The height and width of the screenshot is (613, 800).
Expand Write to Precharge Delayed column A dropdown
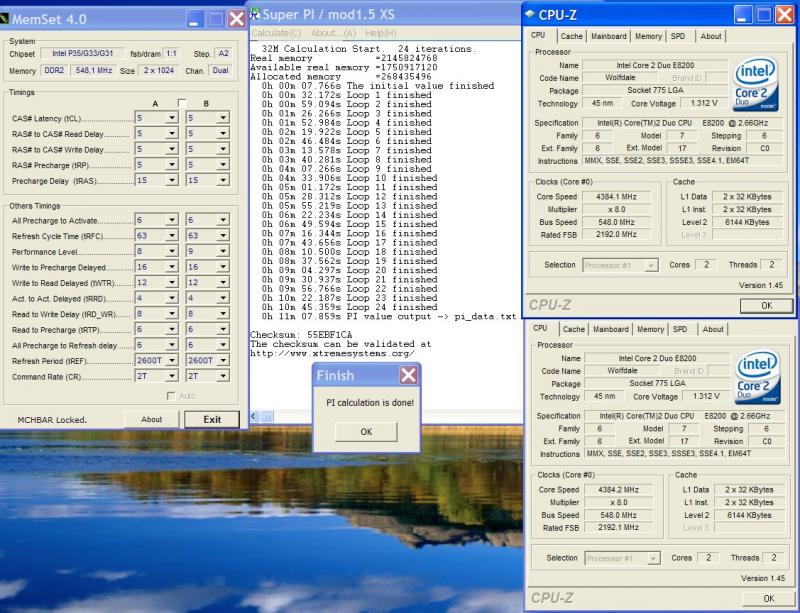tap(172, 267)
